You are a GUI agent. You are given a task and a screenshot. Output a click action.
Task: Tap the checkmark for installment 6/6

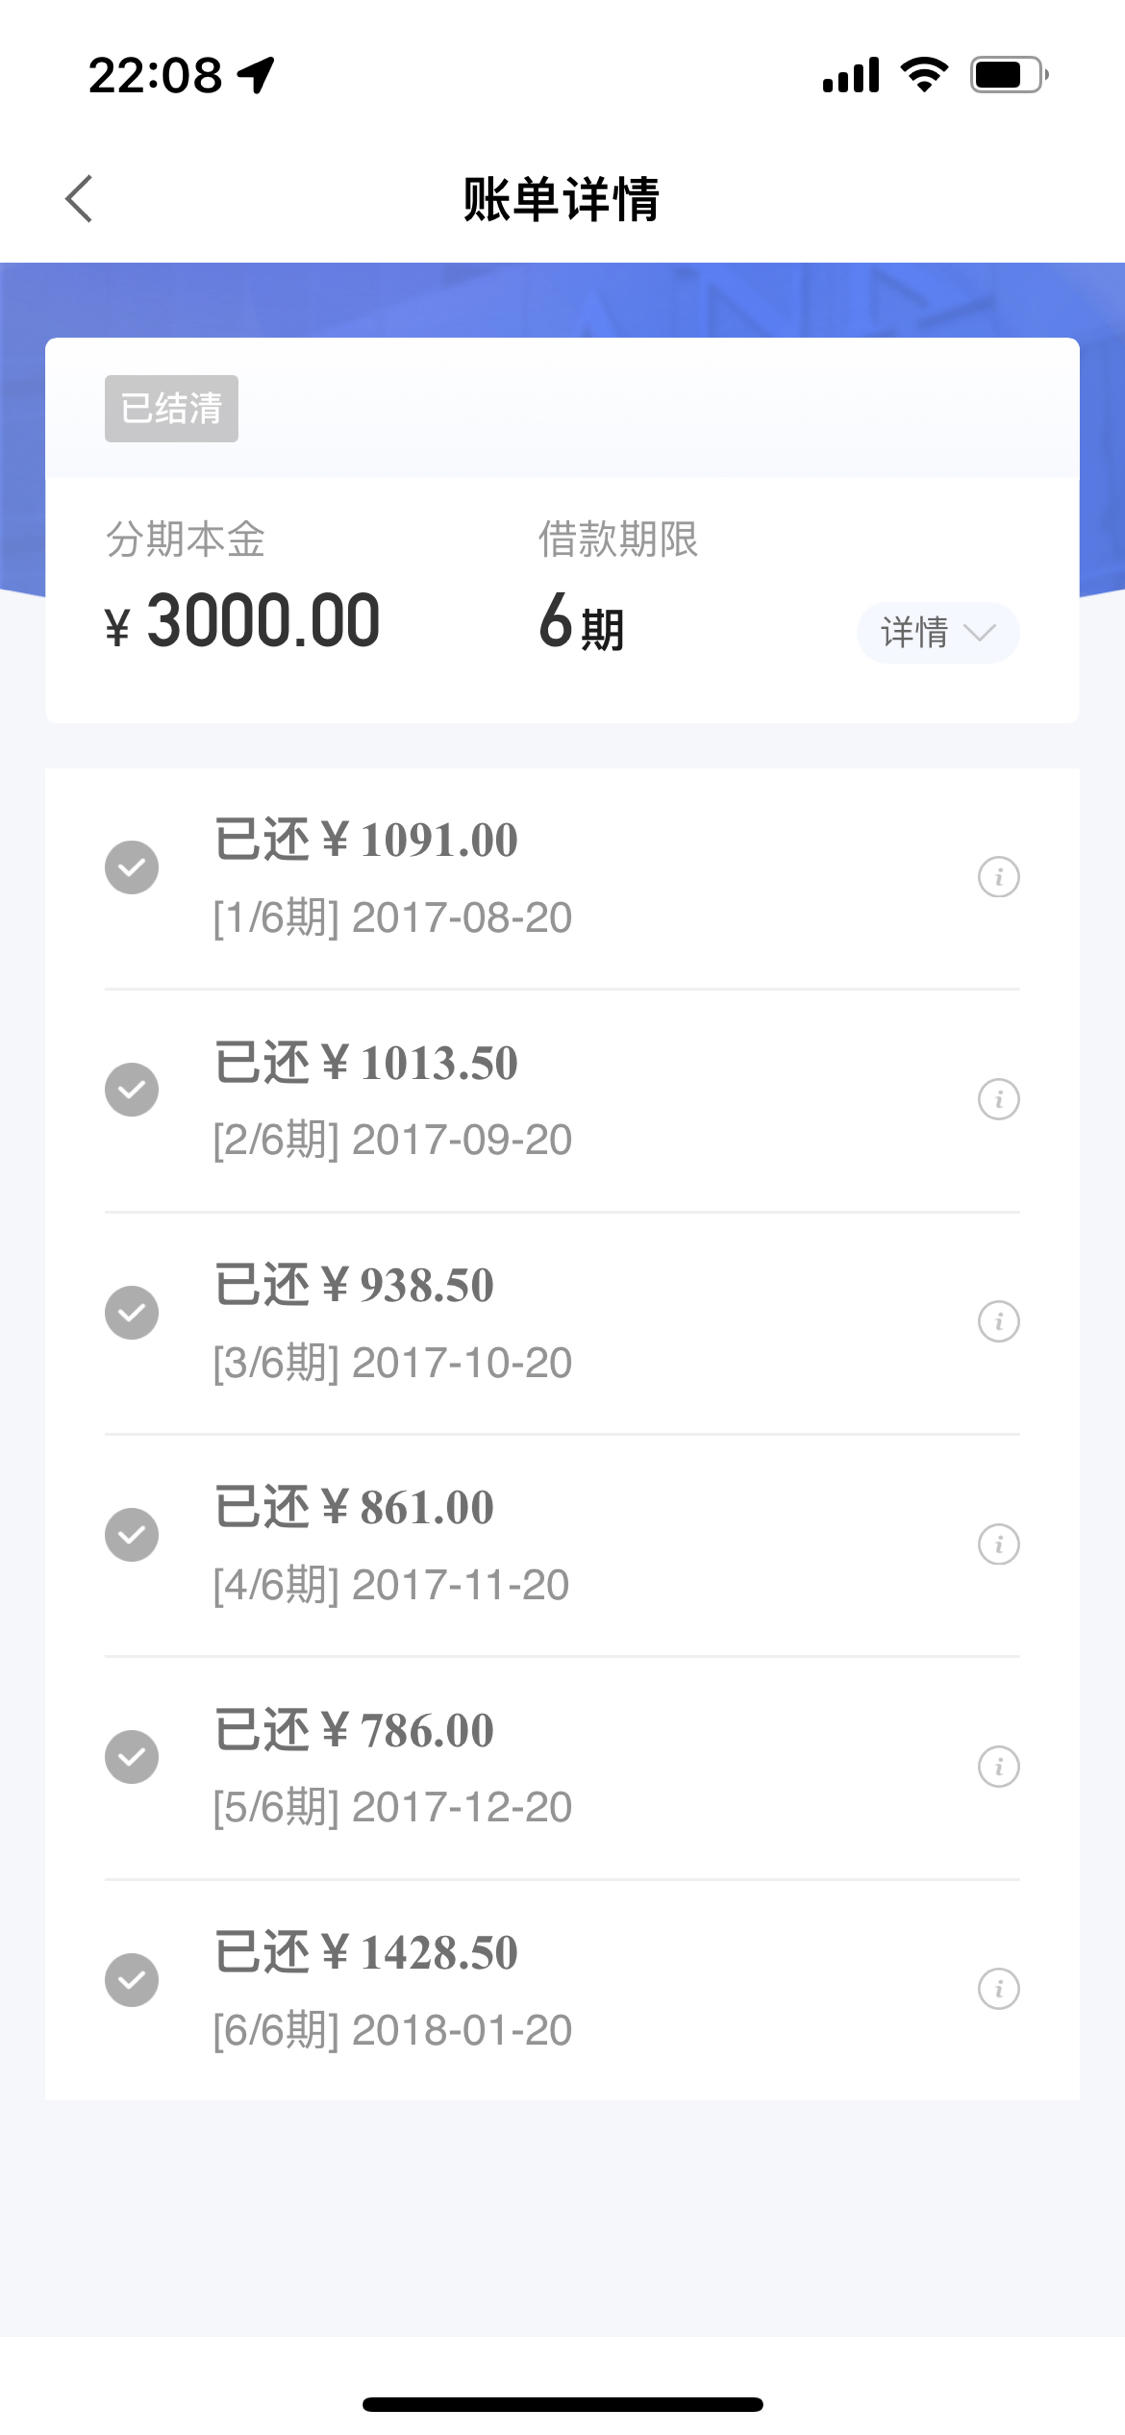click(x=132, y=1979)
